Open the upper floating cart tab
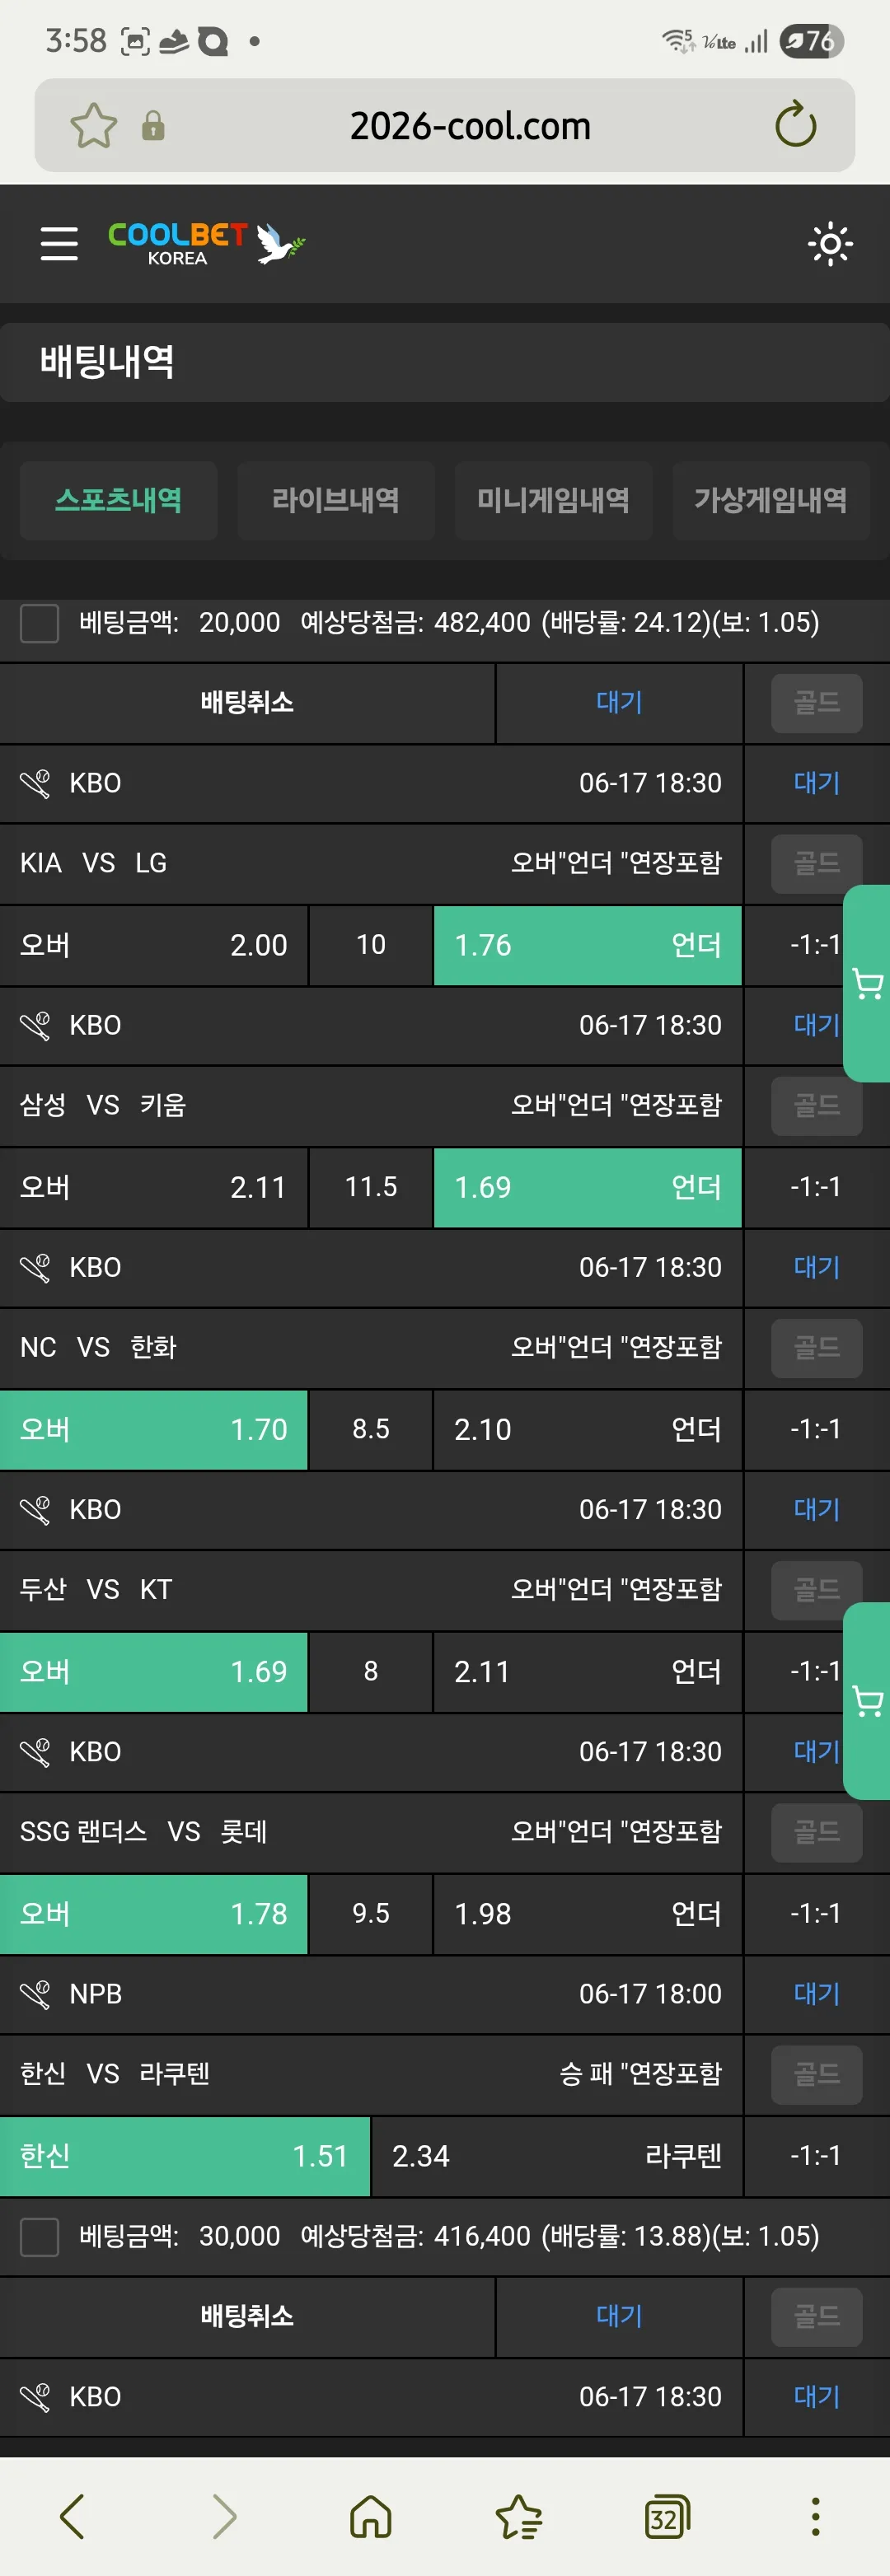The image size is (890, 2576). (867, 984)
